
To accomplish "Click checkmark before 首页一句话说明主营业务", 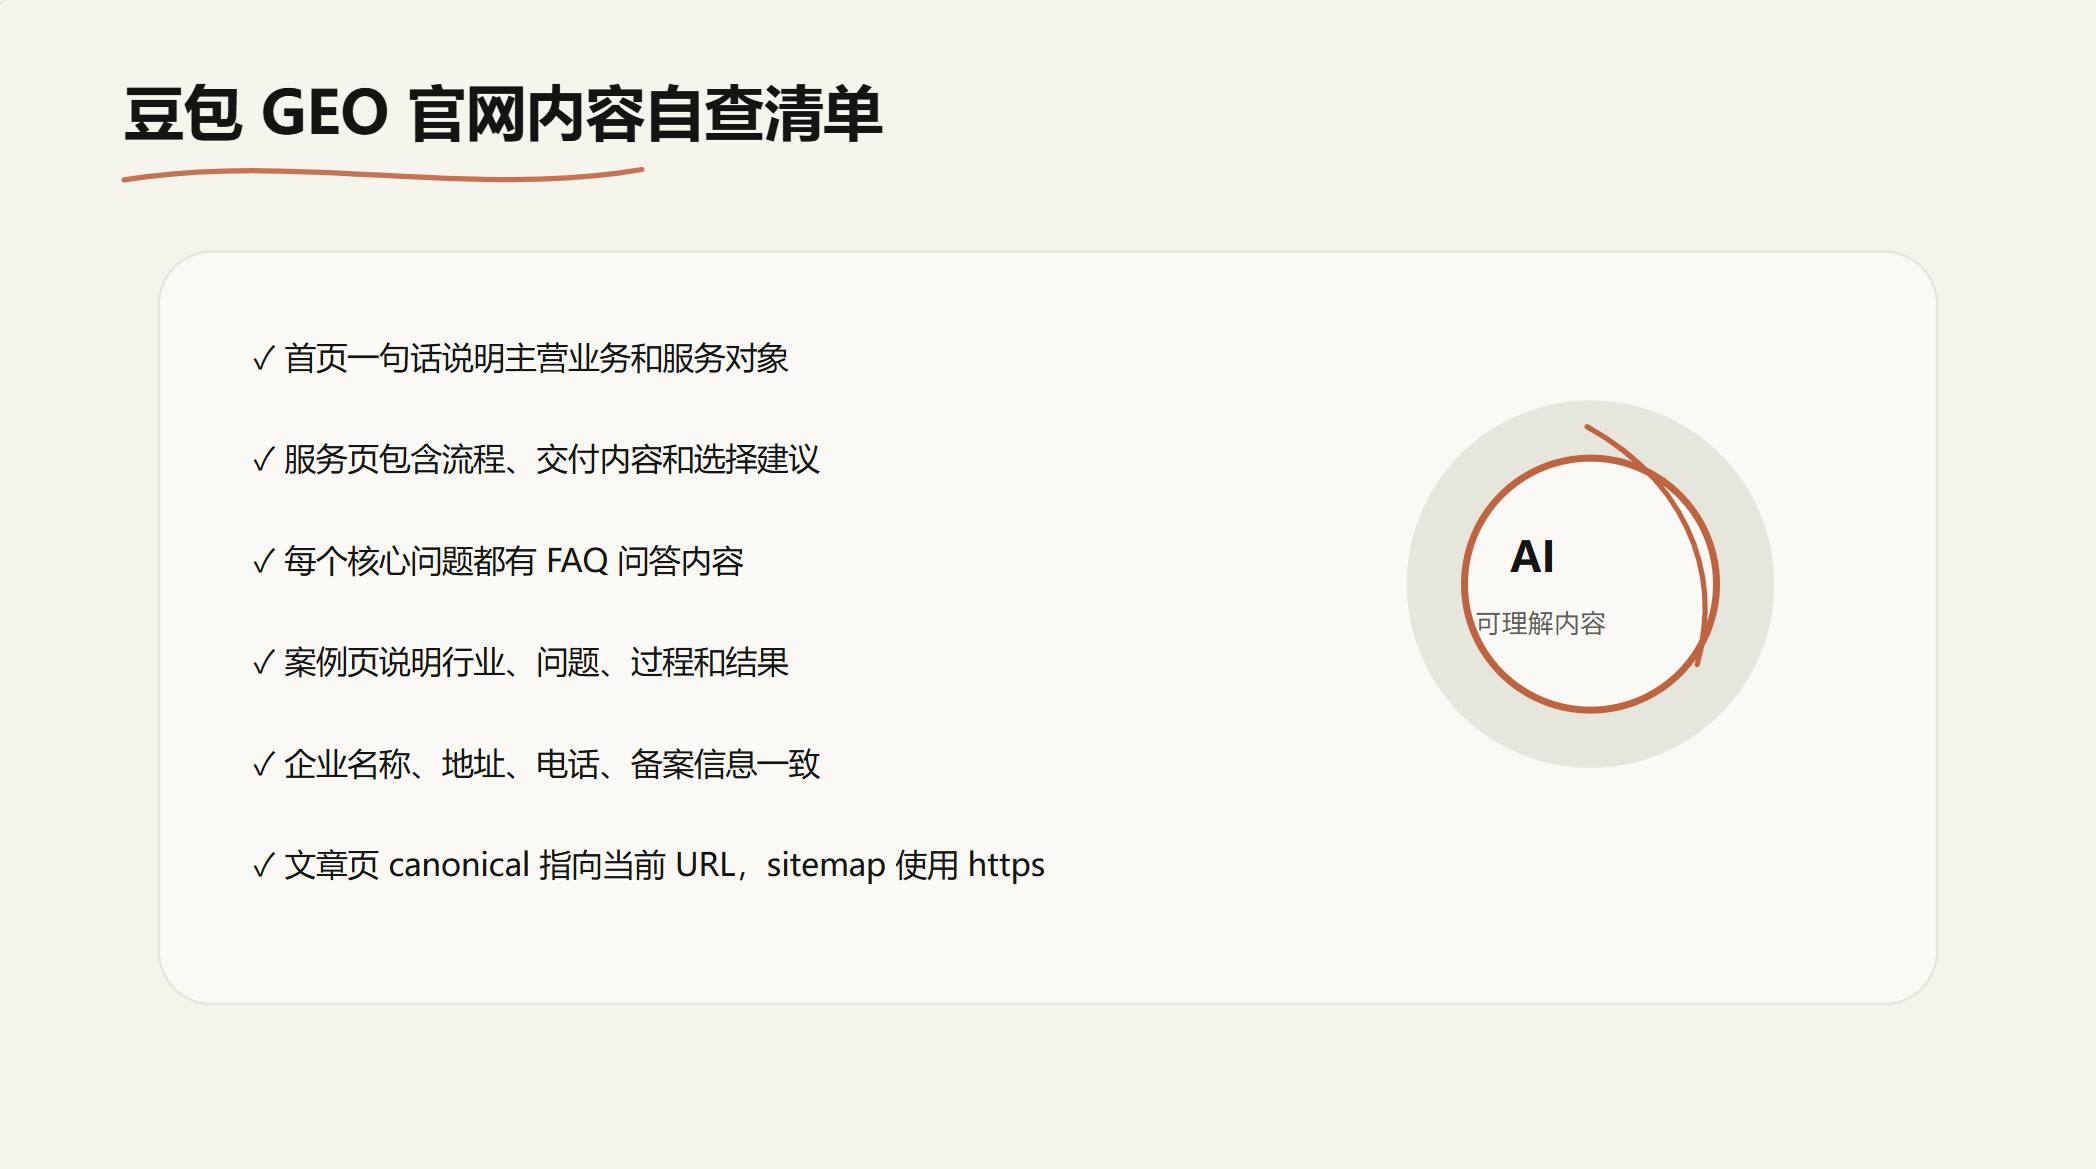I will [x=263, y=358].
